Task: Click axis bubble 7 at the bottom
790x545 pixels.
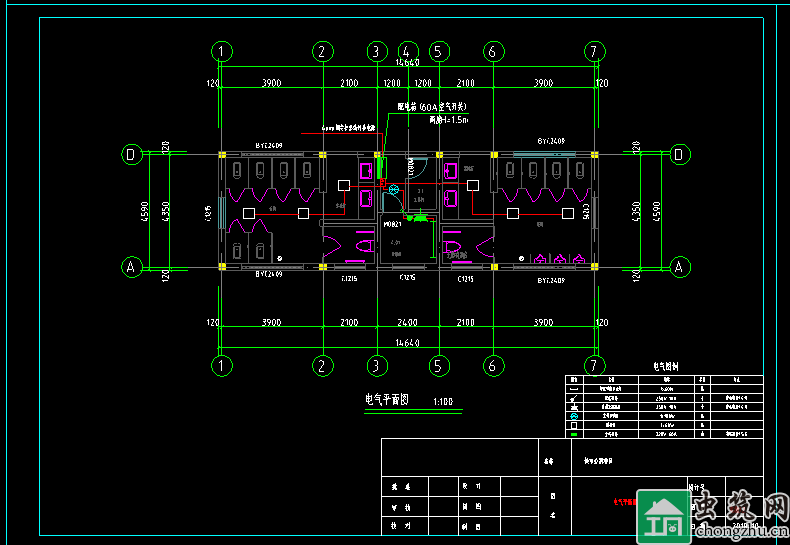Action: 594,365
